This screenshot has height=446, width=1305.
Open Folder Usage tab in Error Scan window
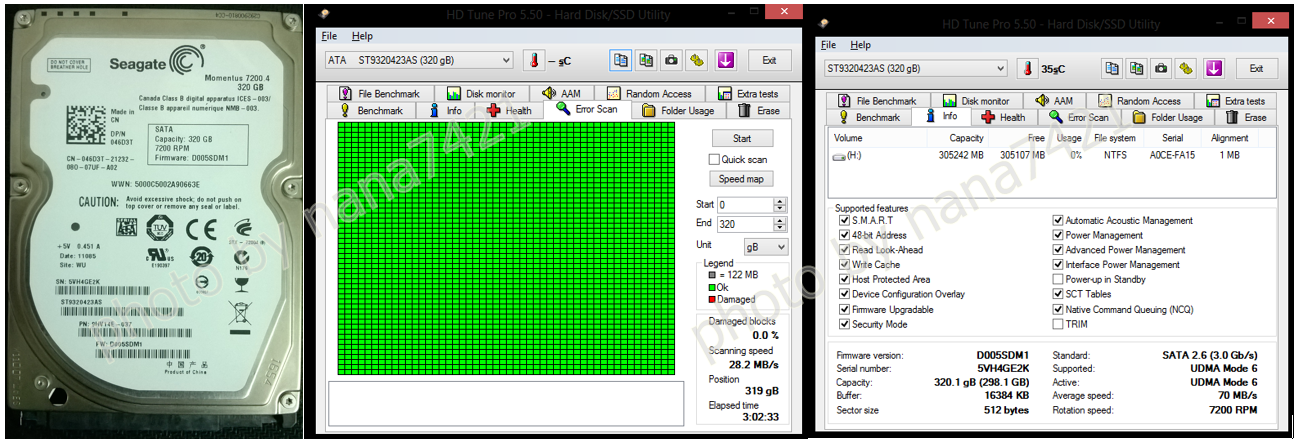[x=678, y=111]
